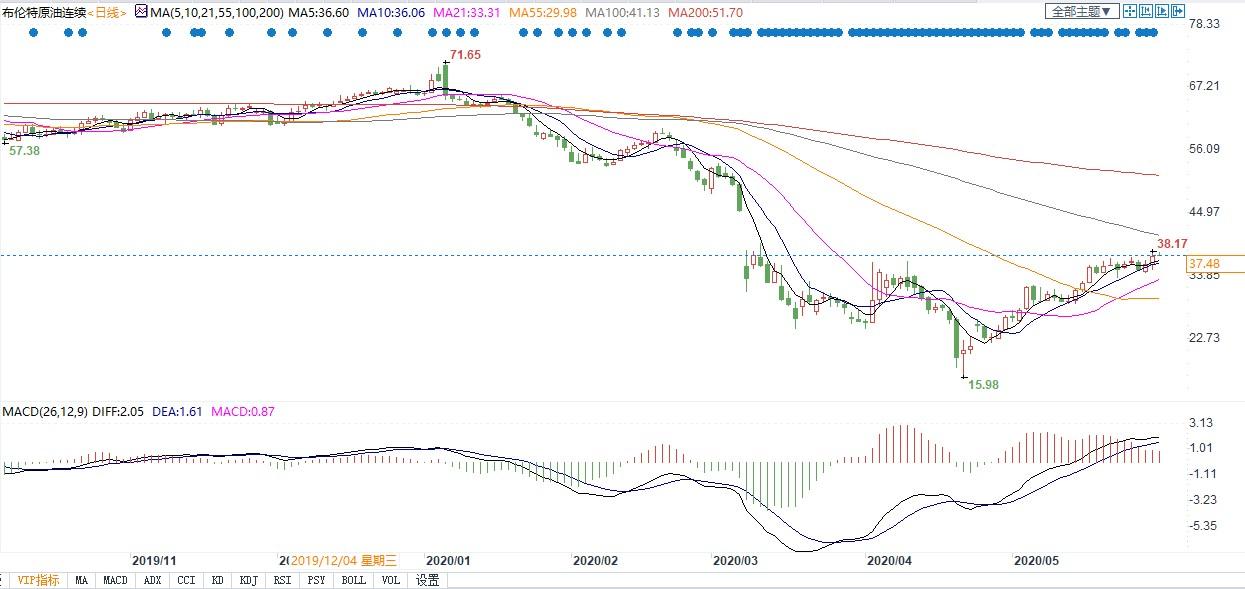
Task: Click the crosshair cursor icon at top right
Action: coord(1129,12)
